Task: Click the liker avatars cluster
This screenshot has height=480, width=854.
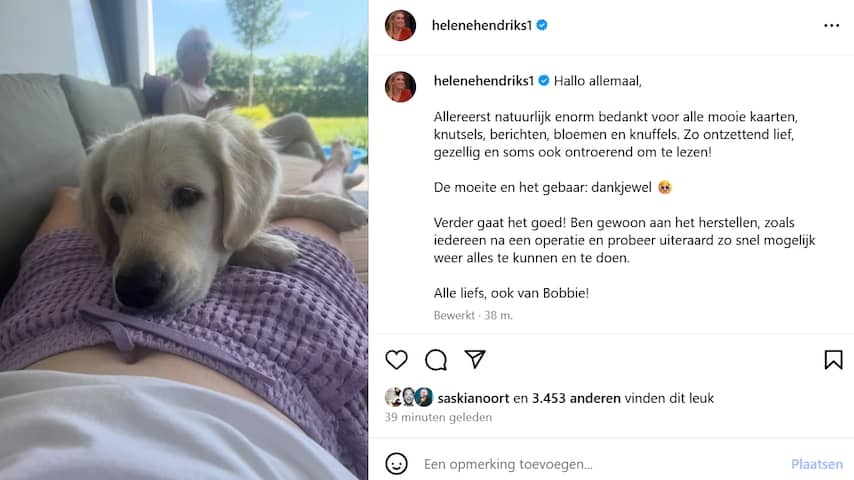Action: (408, 397)
